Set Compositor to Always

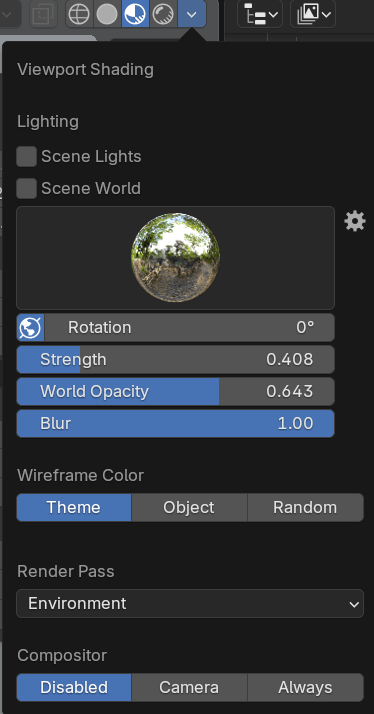coord(305,687)
